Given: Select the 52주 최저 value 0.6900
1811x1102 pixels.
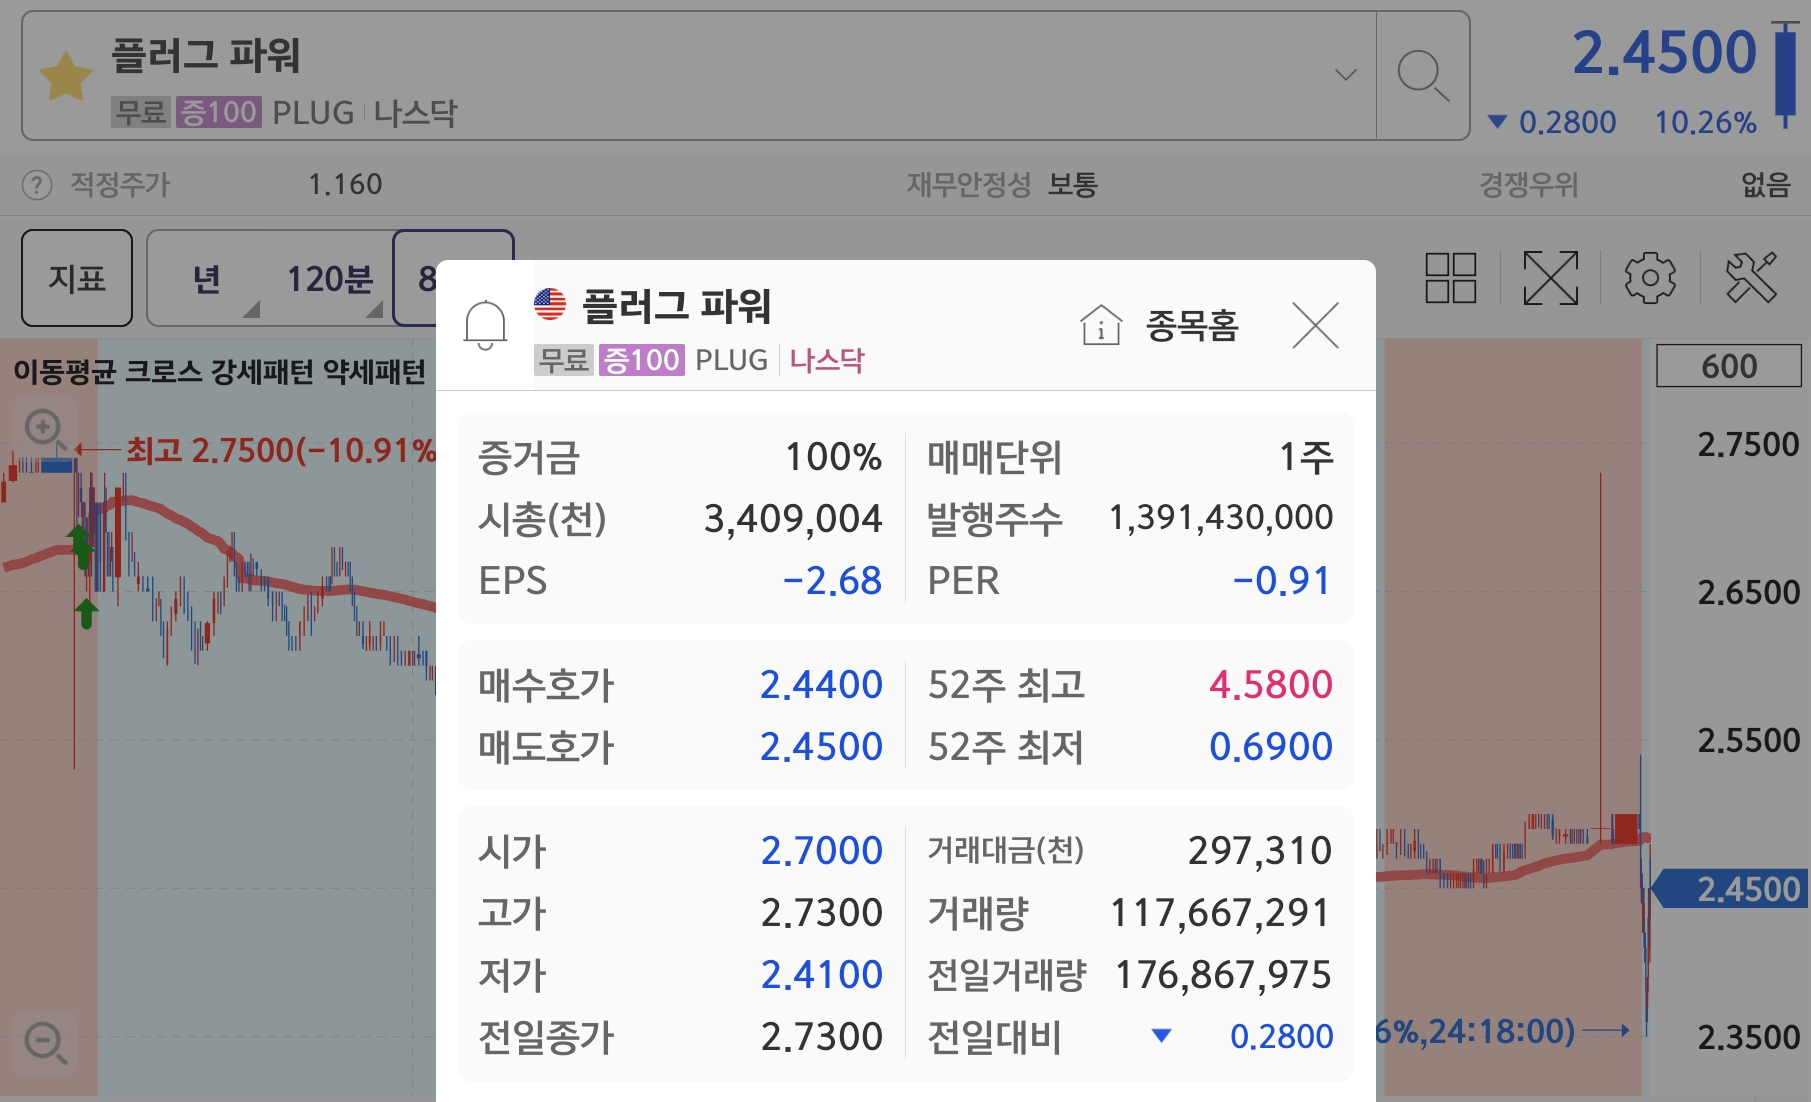Looking at the screenshot, I should click(1271, 747).
